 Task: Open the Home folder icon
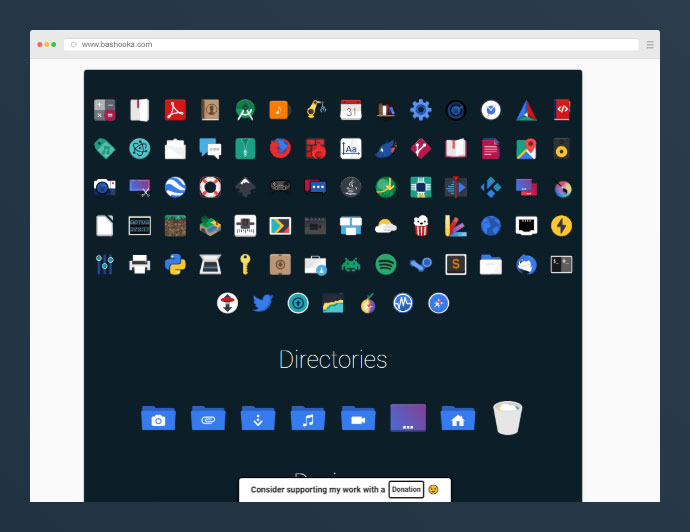click(458, 418)
